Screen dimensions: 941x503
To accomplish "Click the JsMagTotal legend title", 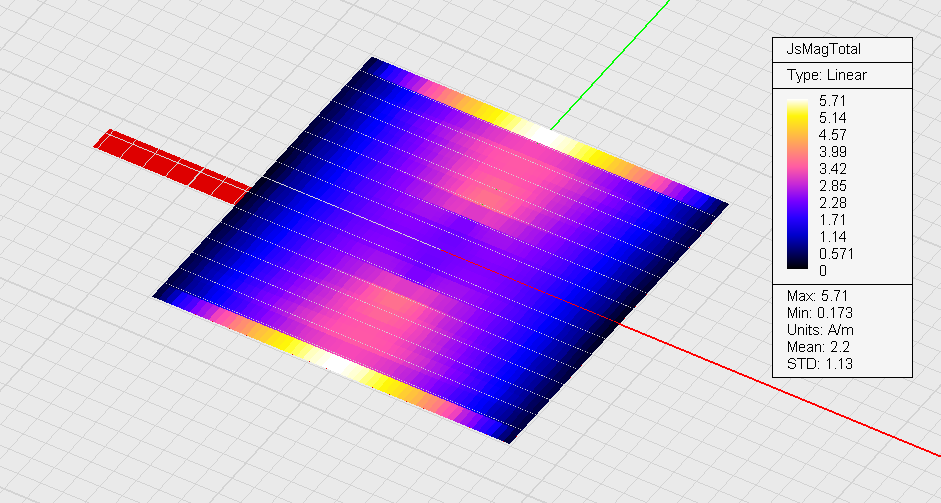I will pos(824,49).
